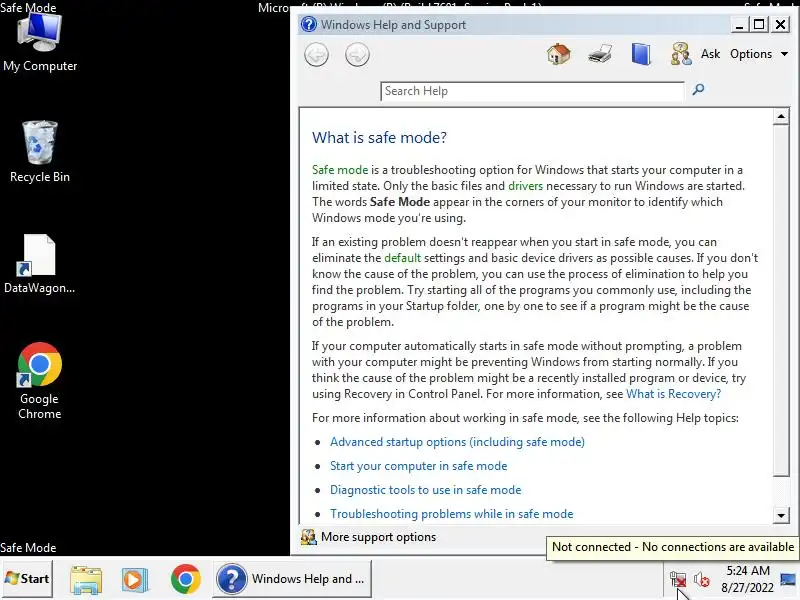Screen dimensions: 800x600
Task: Open the 'drivers' glossary term
Action: [525, 186]
